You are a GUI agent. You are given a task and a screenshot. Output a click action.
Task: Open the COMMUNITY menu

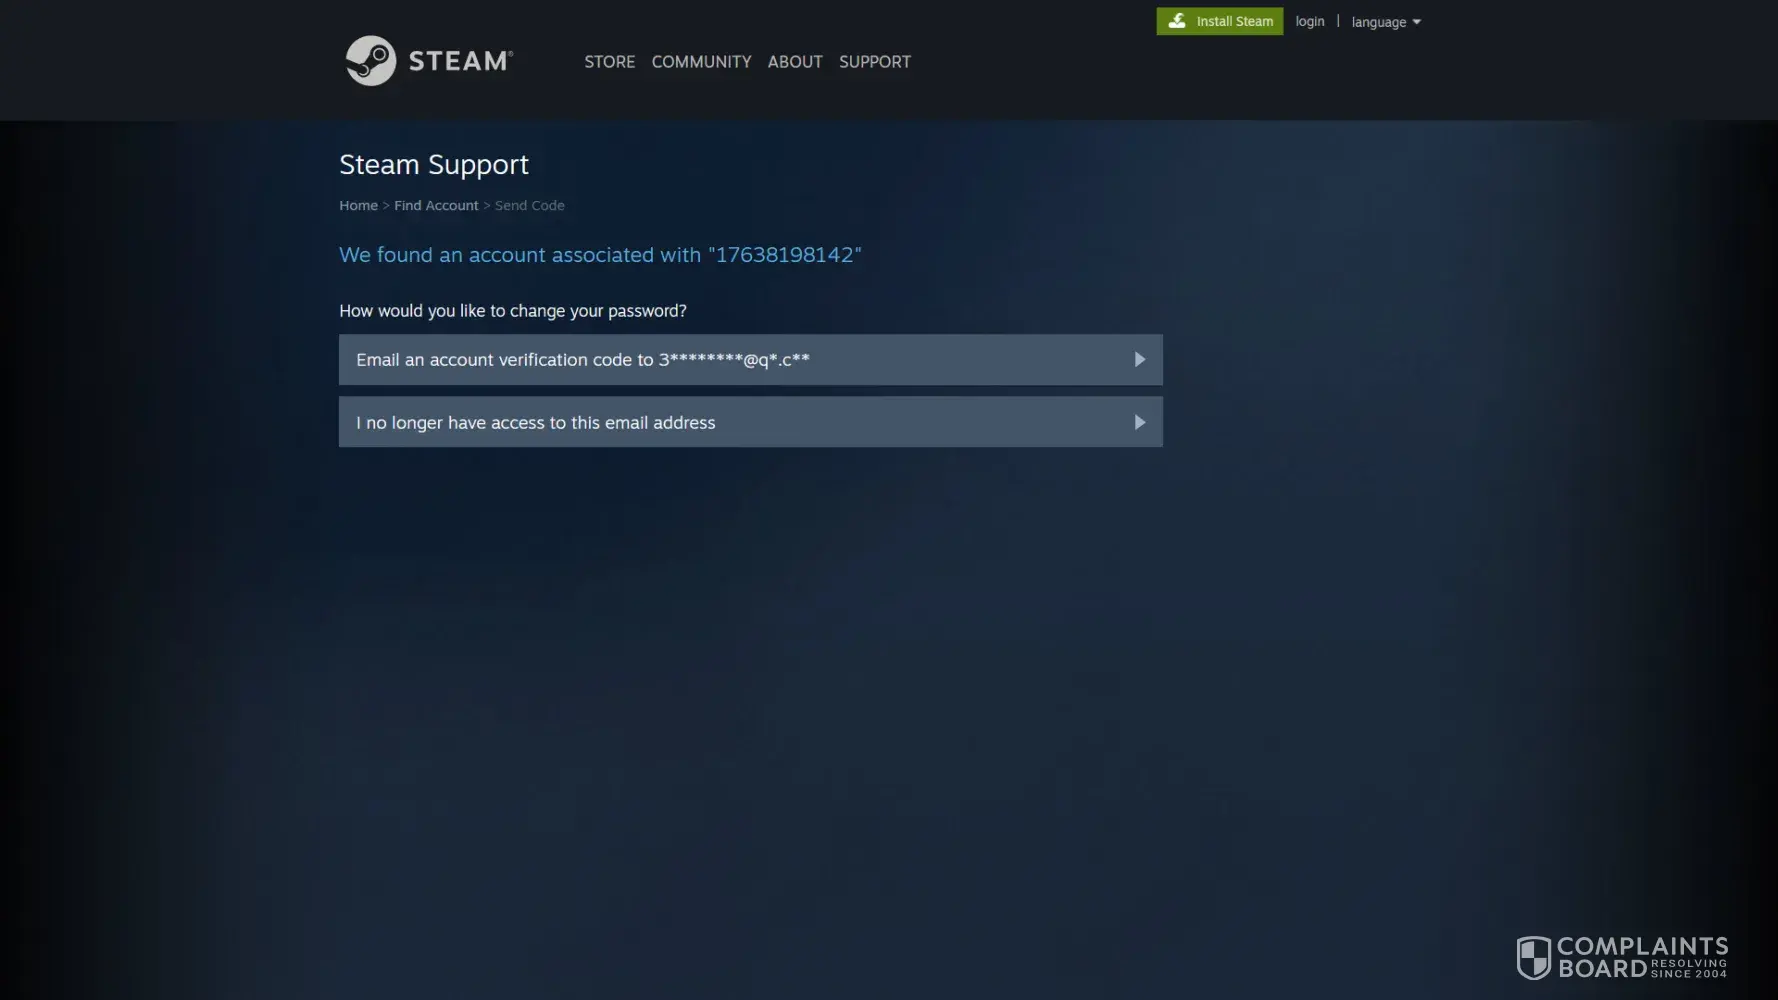pyautogui.click(x=701, y=62)
